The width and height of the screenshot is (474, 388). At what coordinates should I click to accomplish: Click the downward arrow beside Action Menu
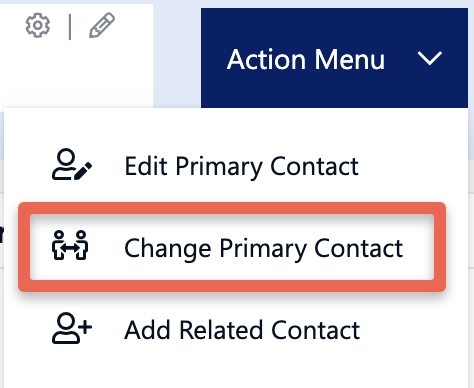tap(430, 58)
